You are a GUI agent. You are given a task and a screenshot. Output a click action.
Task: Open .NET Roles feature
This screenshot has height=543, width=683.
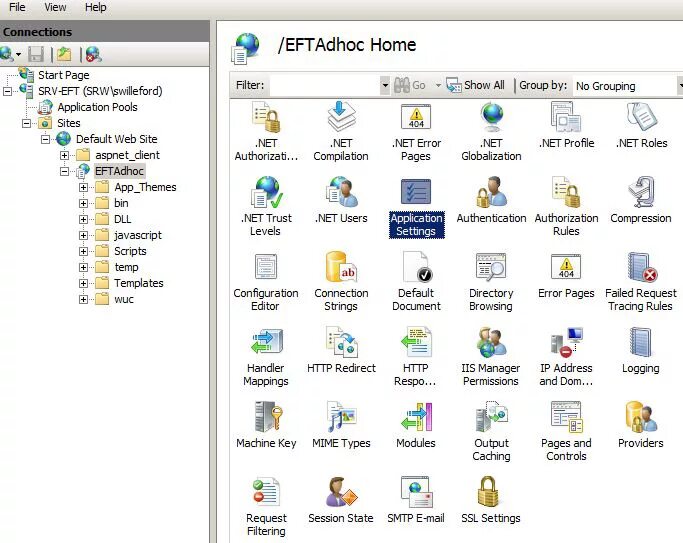641,125
